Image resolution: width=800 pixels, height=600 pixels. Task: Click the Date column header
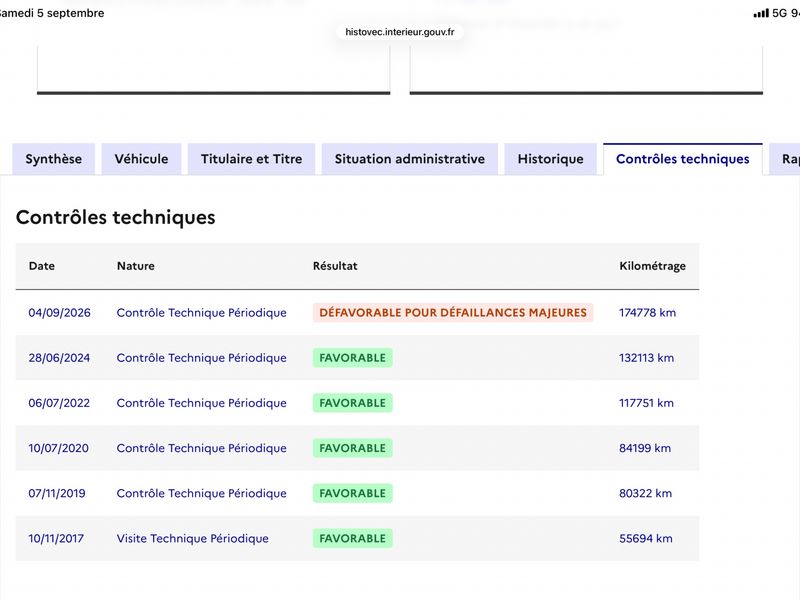pyautogui.click(x=42, y=266)
